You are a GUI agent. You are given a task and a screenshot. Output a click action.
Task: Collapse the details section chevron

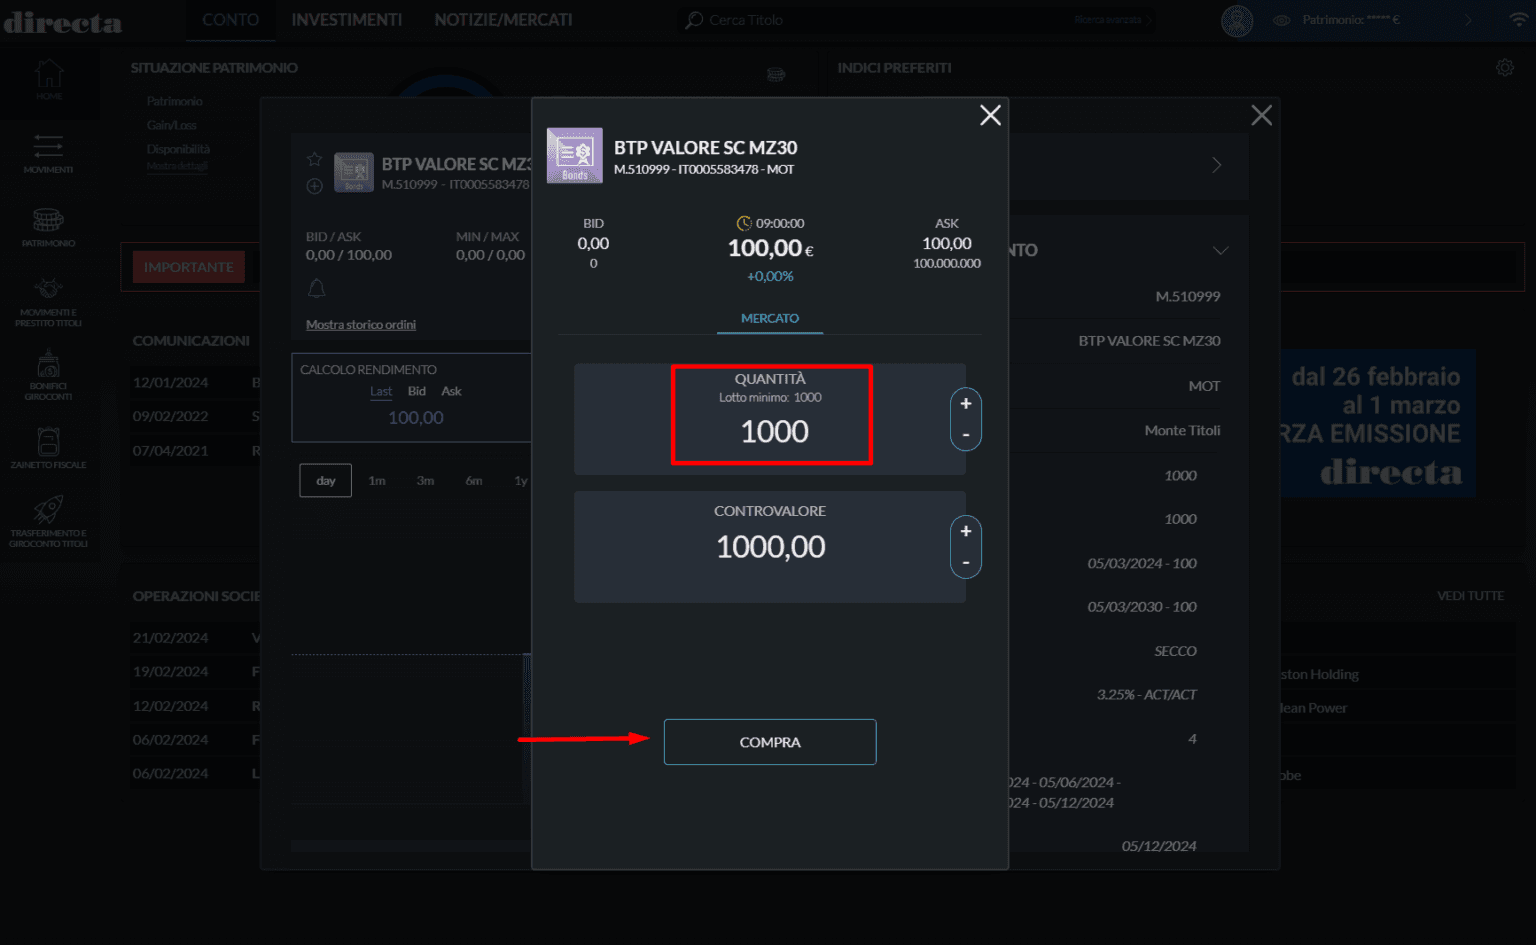1220,250
